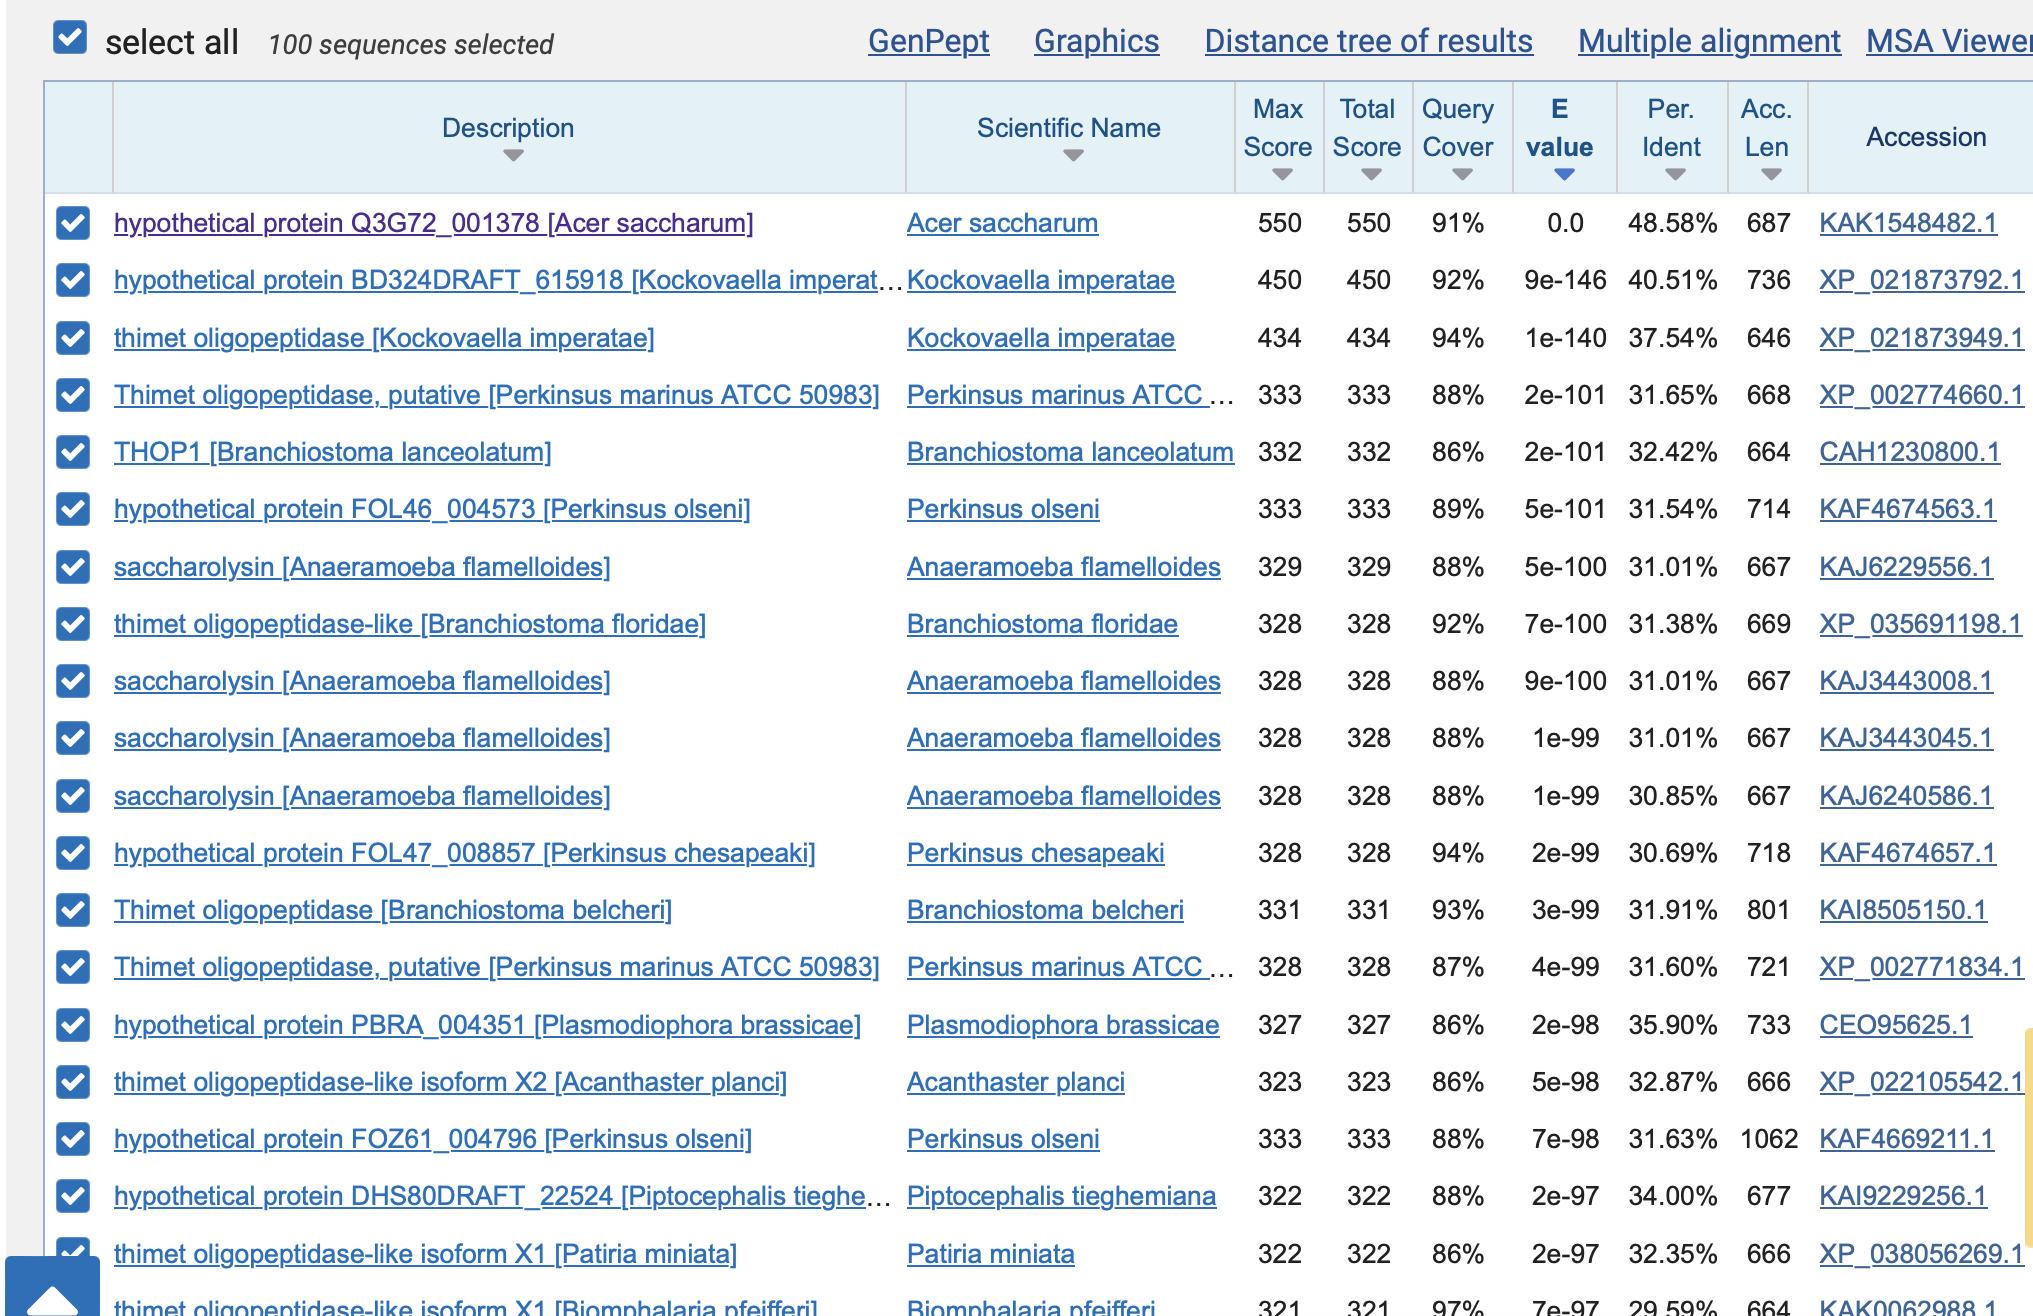Uncheck the Thimet oligopeptidase Branchiostoma belcheri checkbox

click(x=73, y=910)
